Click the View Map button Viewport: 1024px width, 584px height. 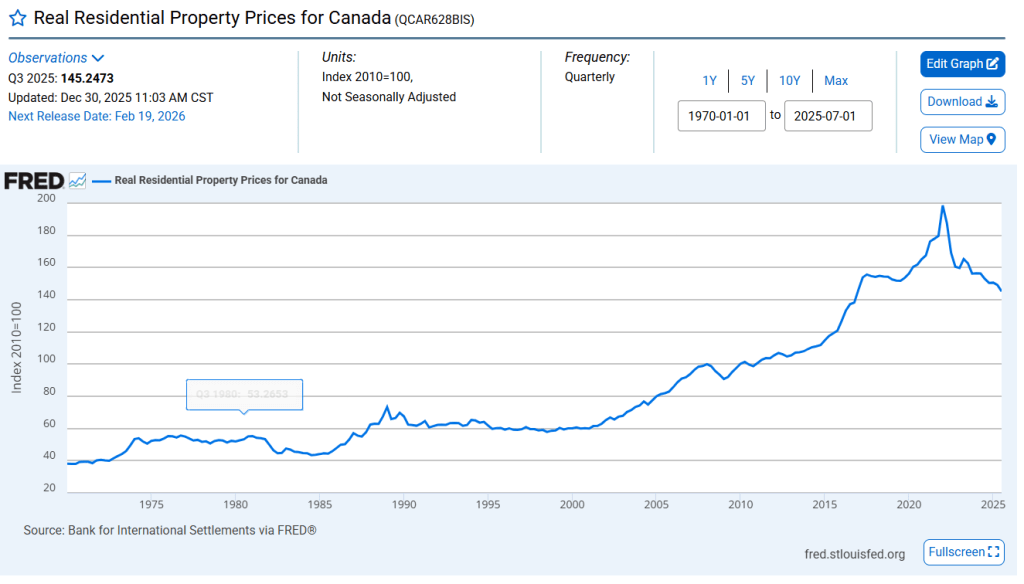(x=962, y=139)
